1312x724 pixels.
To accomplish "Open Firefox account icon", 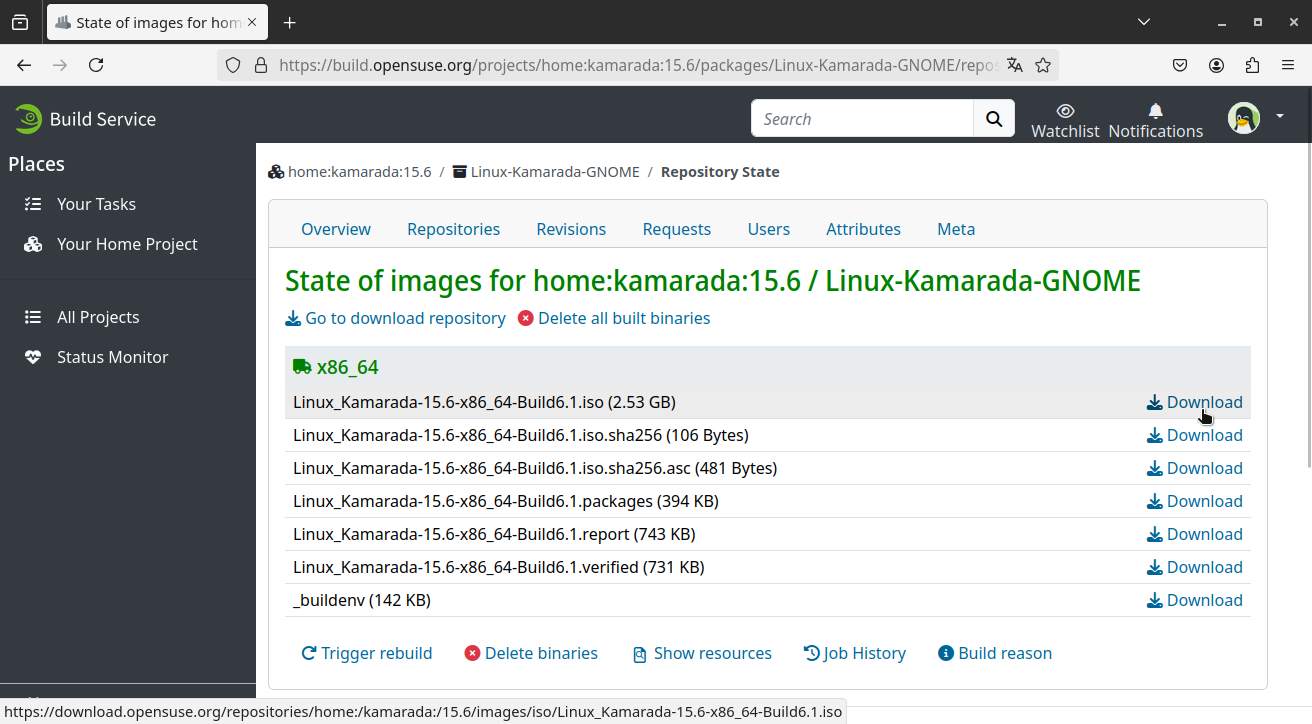I will (x=1216, y=65).
